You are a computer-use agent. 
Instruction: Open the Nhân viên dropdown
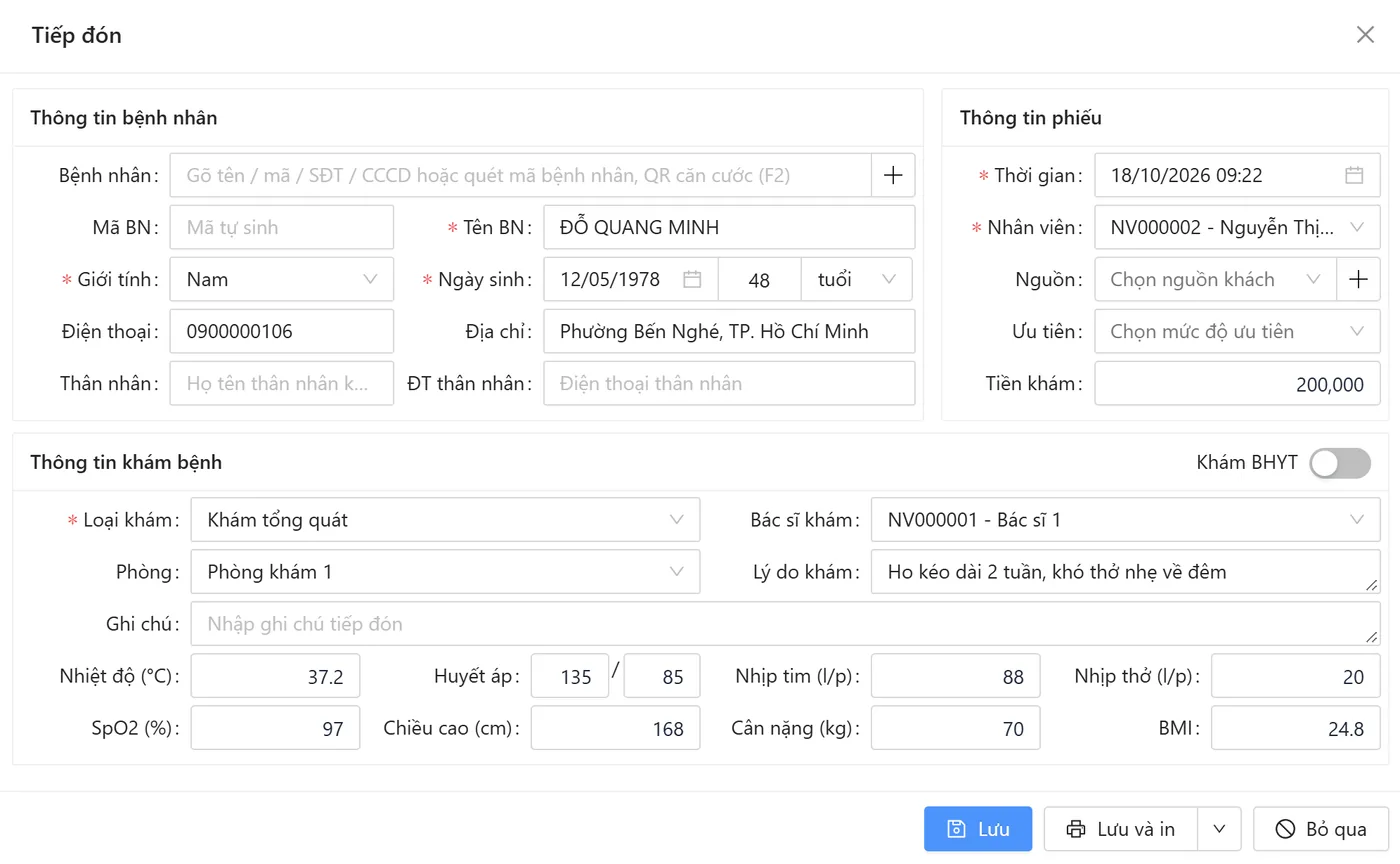(1237, 227)
